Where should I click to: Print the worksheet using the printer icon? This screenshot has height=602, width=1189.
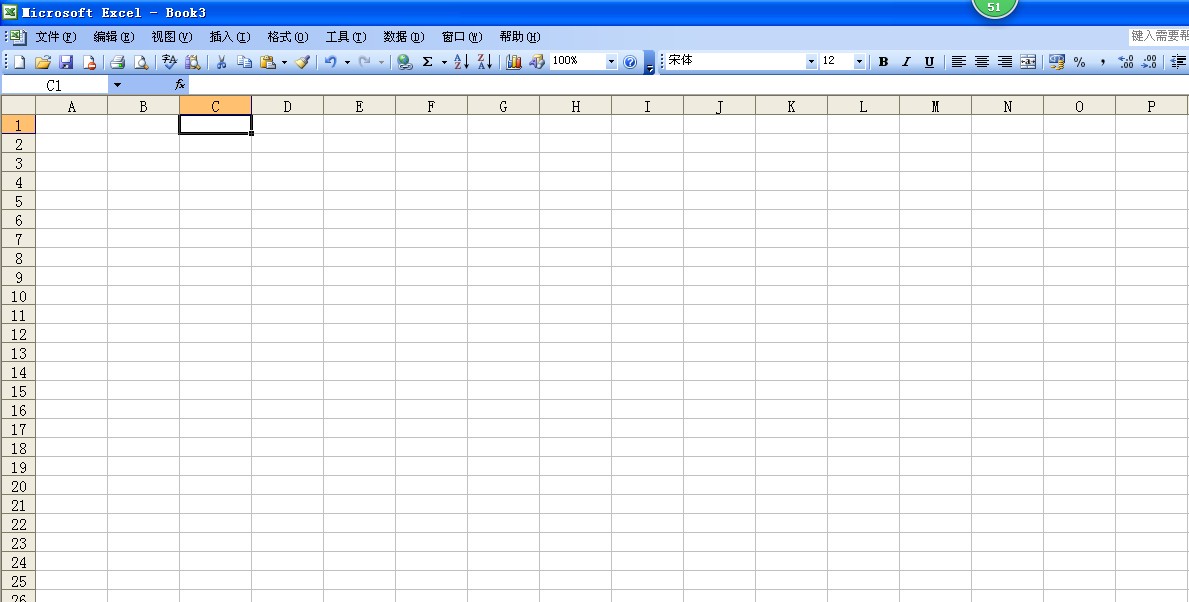pyautogui.click(x=118, y=62)
